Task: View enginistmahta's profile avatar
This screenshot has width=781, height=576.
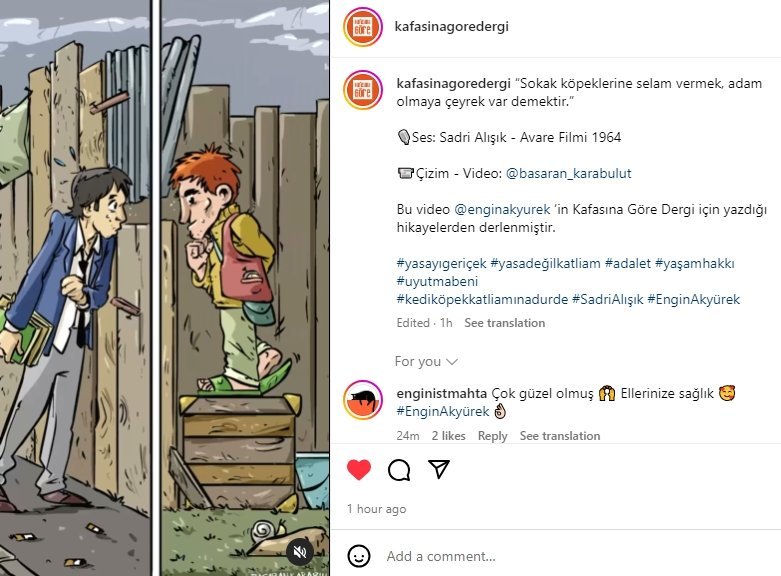Action: coord(363,400)
